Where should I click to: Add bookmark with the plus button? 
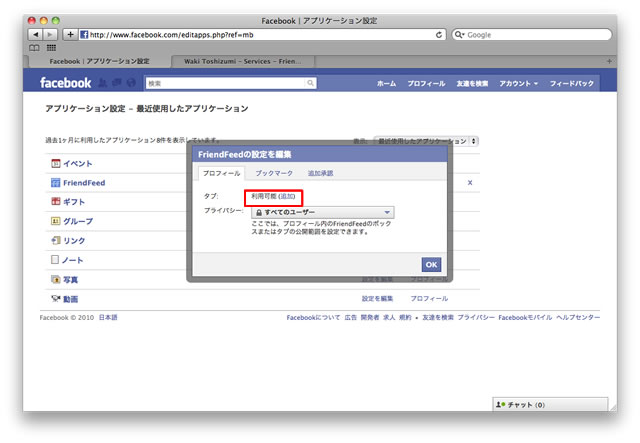pyautogui.click(x=70, y=35)
